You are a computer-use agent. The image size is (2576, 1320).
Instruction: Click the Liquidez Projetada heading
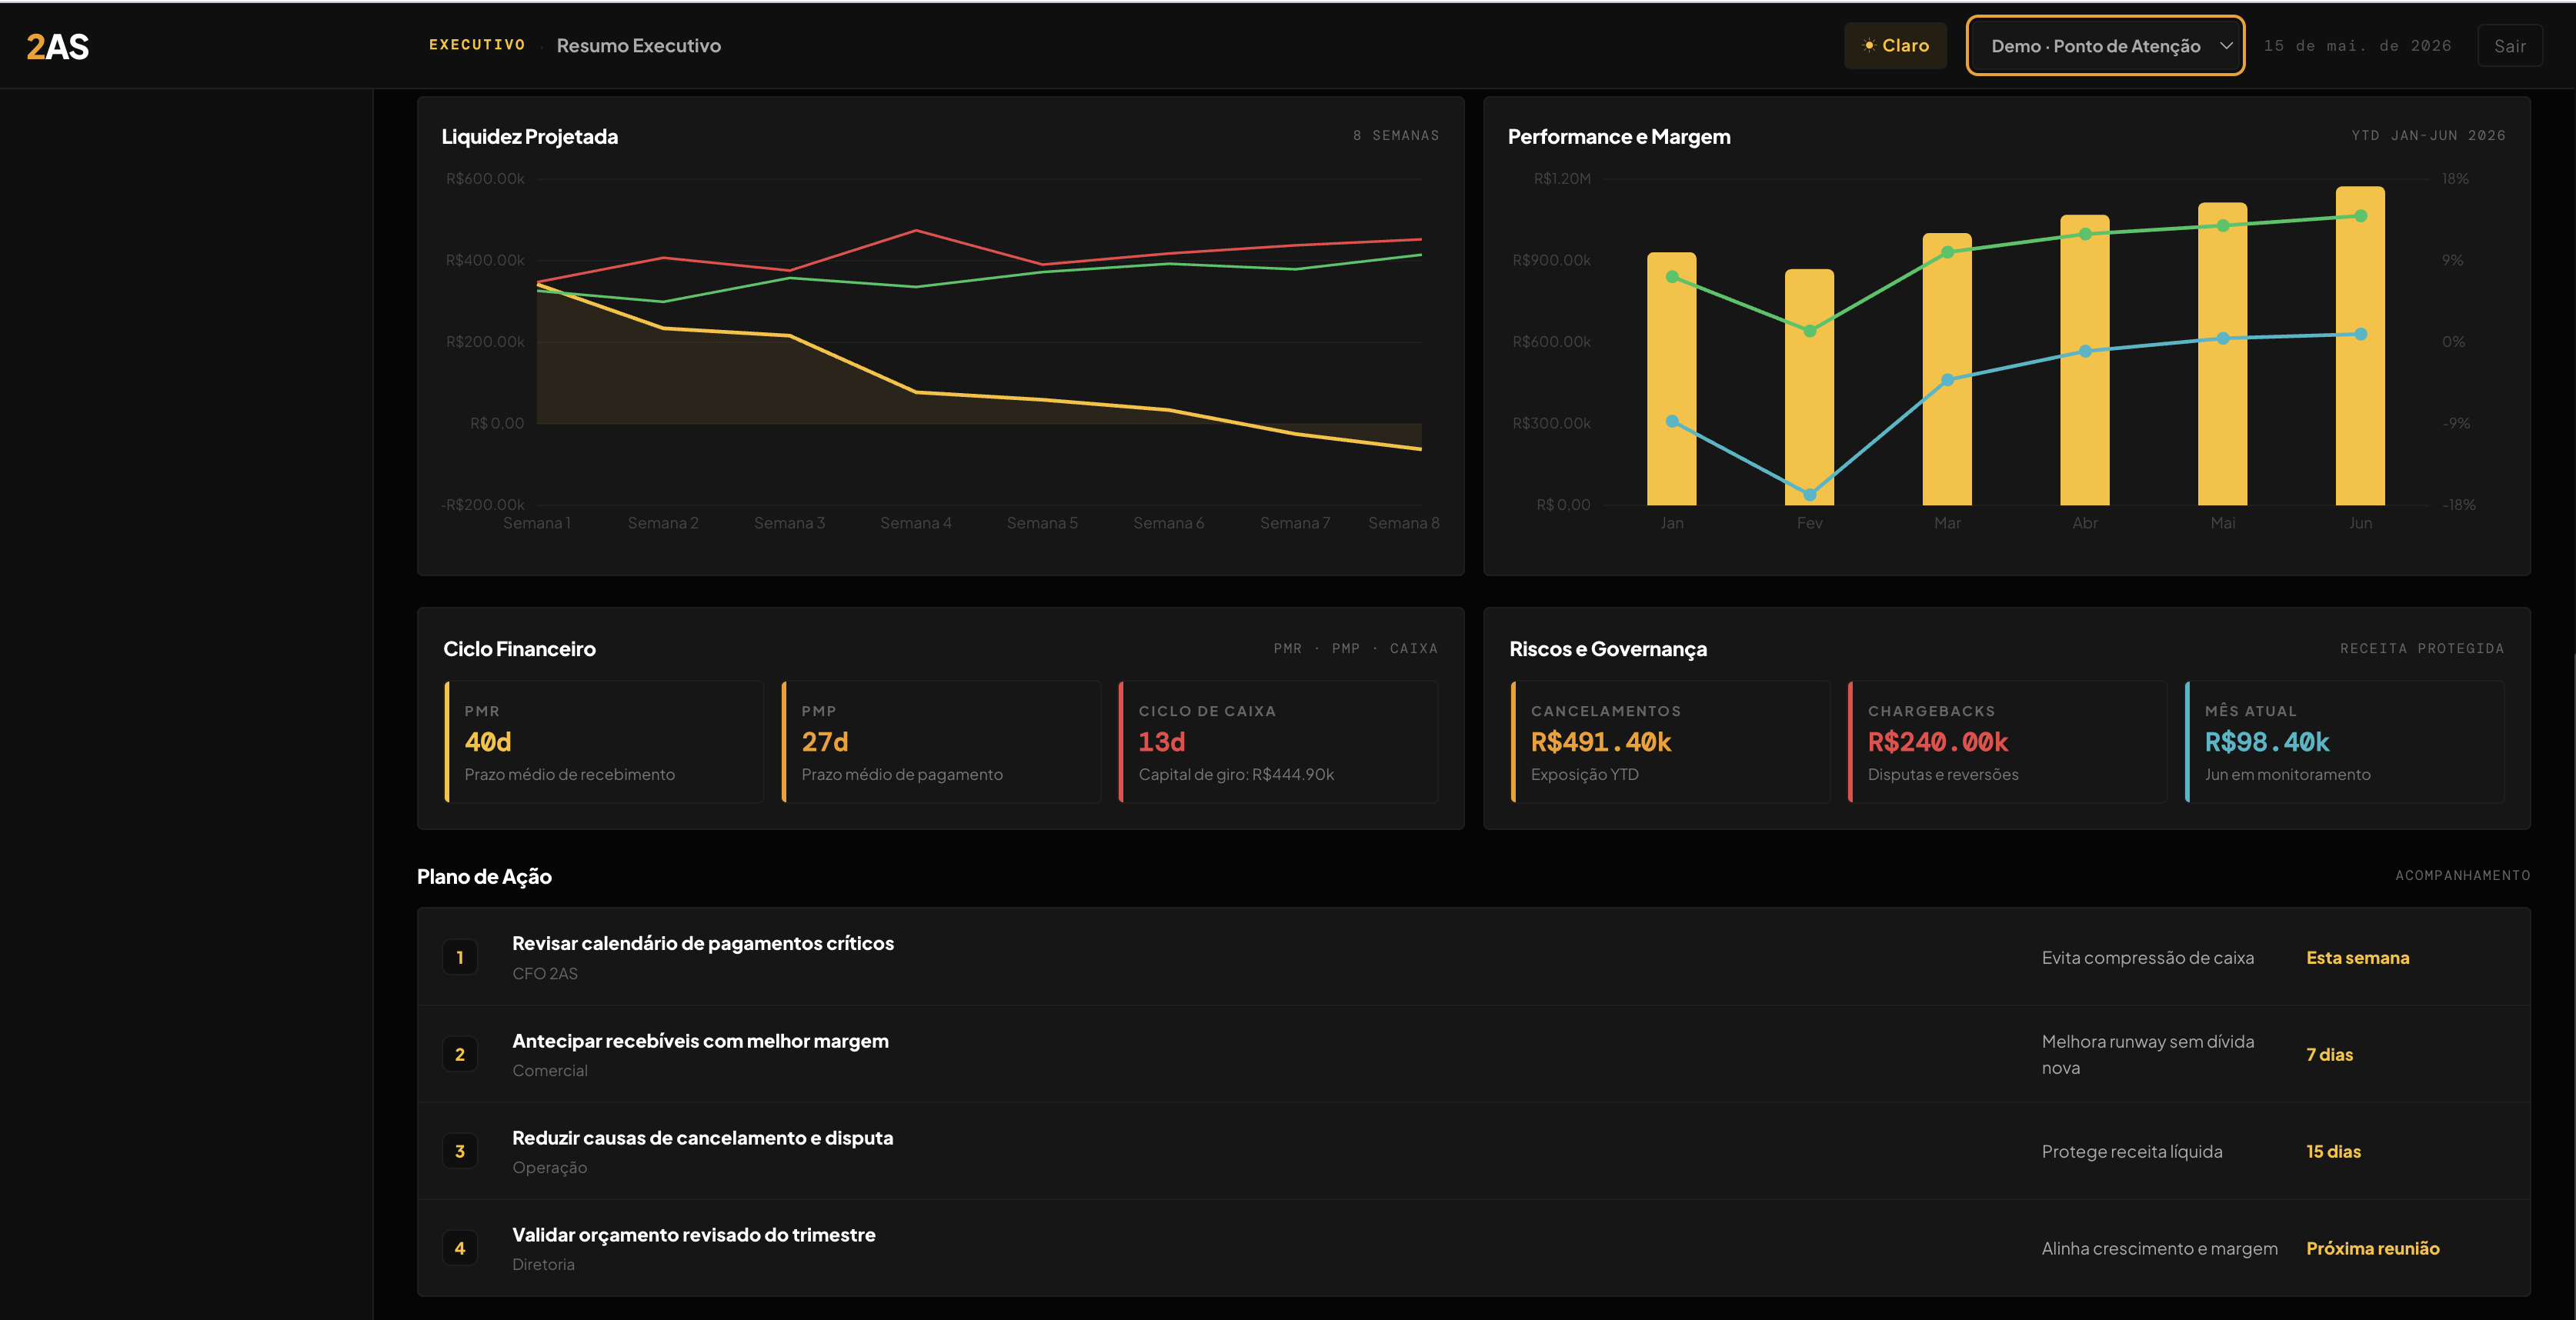click(529, 137)
